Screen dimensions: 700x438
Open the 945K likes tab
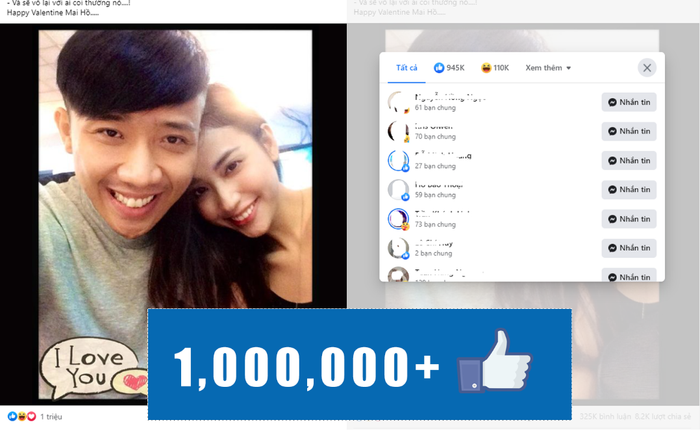tap(449, 68)
